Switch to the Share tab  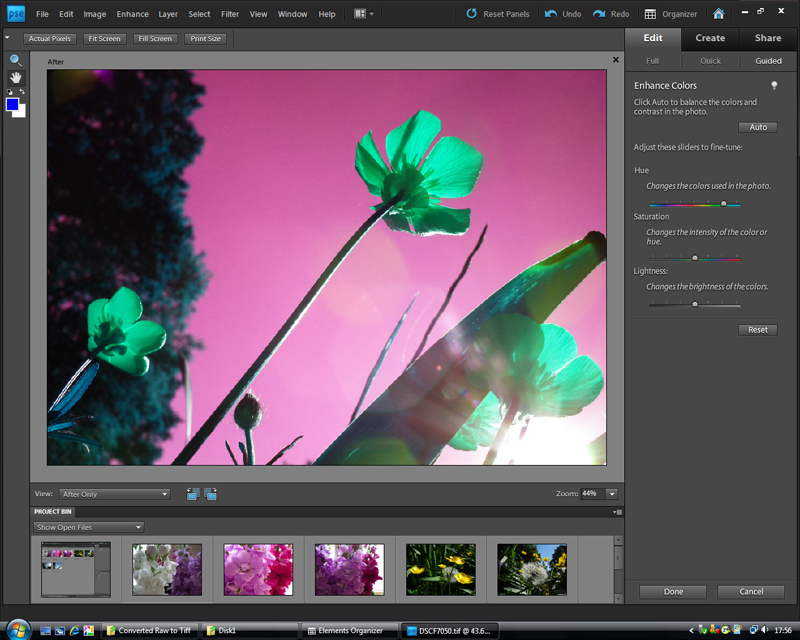(x=768, y=38)
